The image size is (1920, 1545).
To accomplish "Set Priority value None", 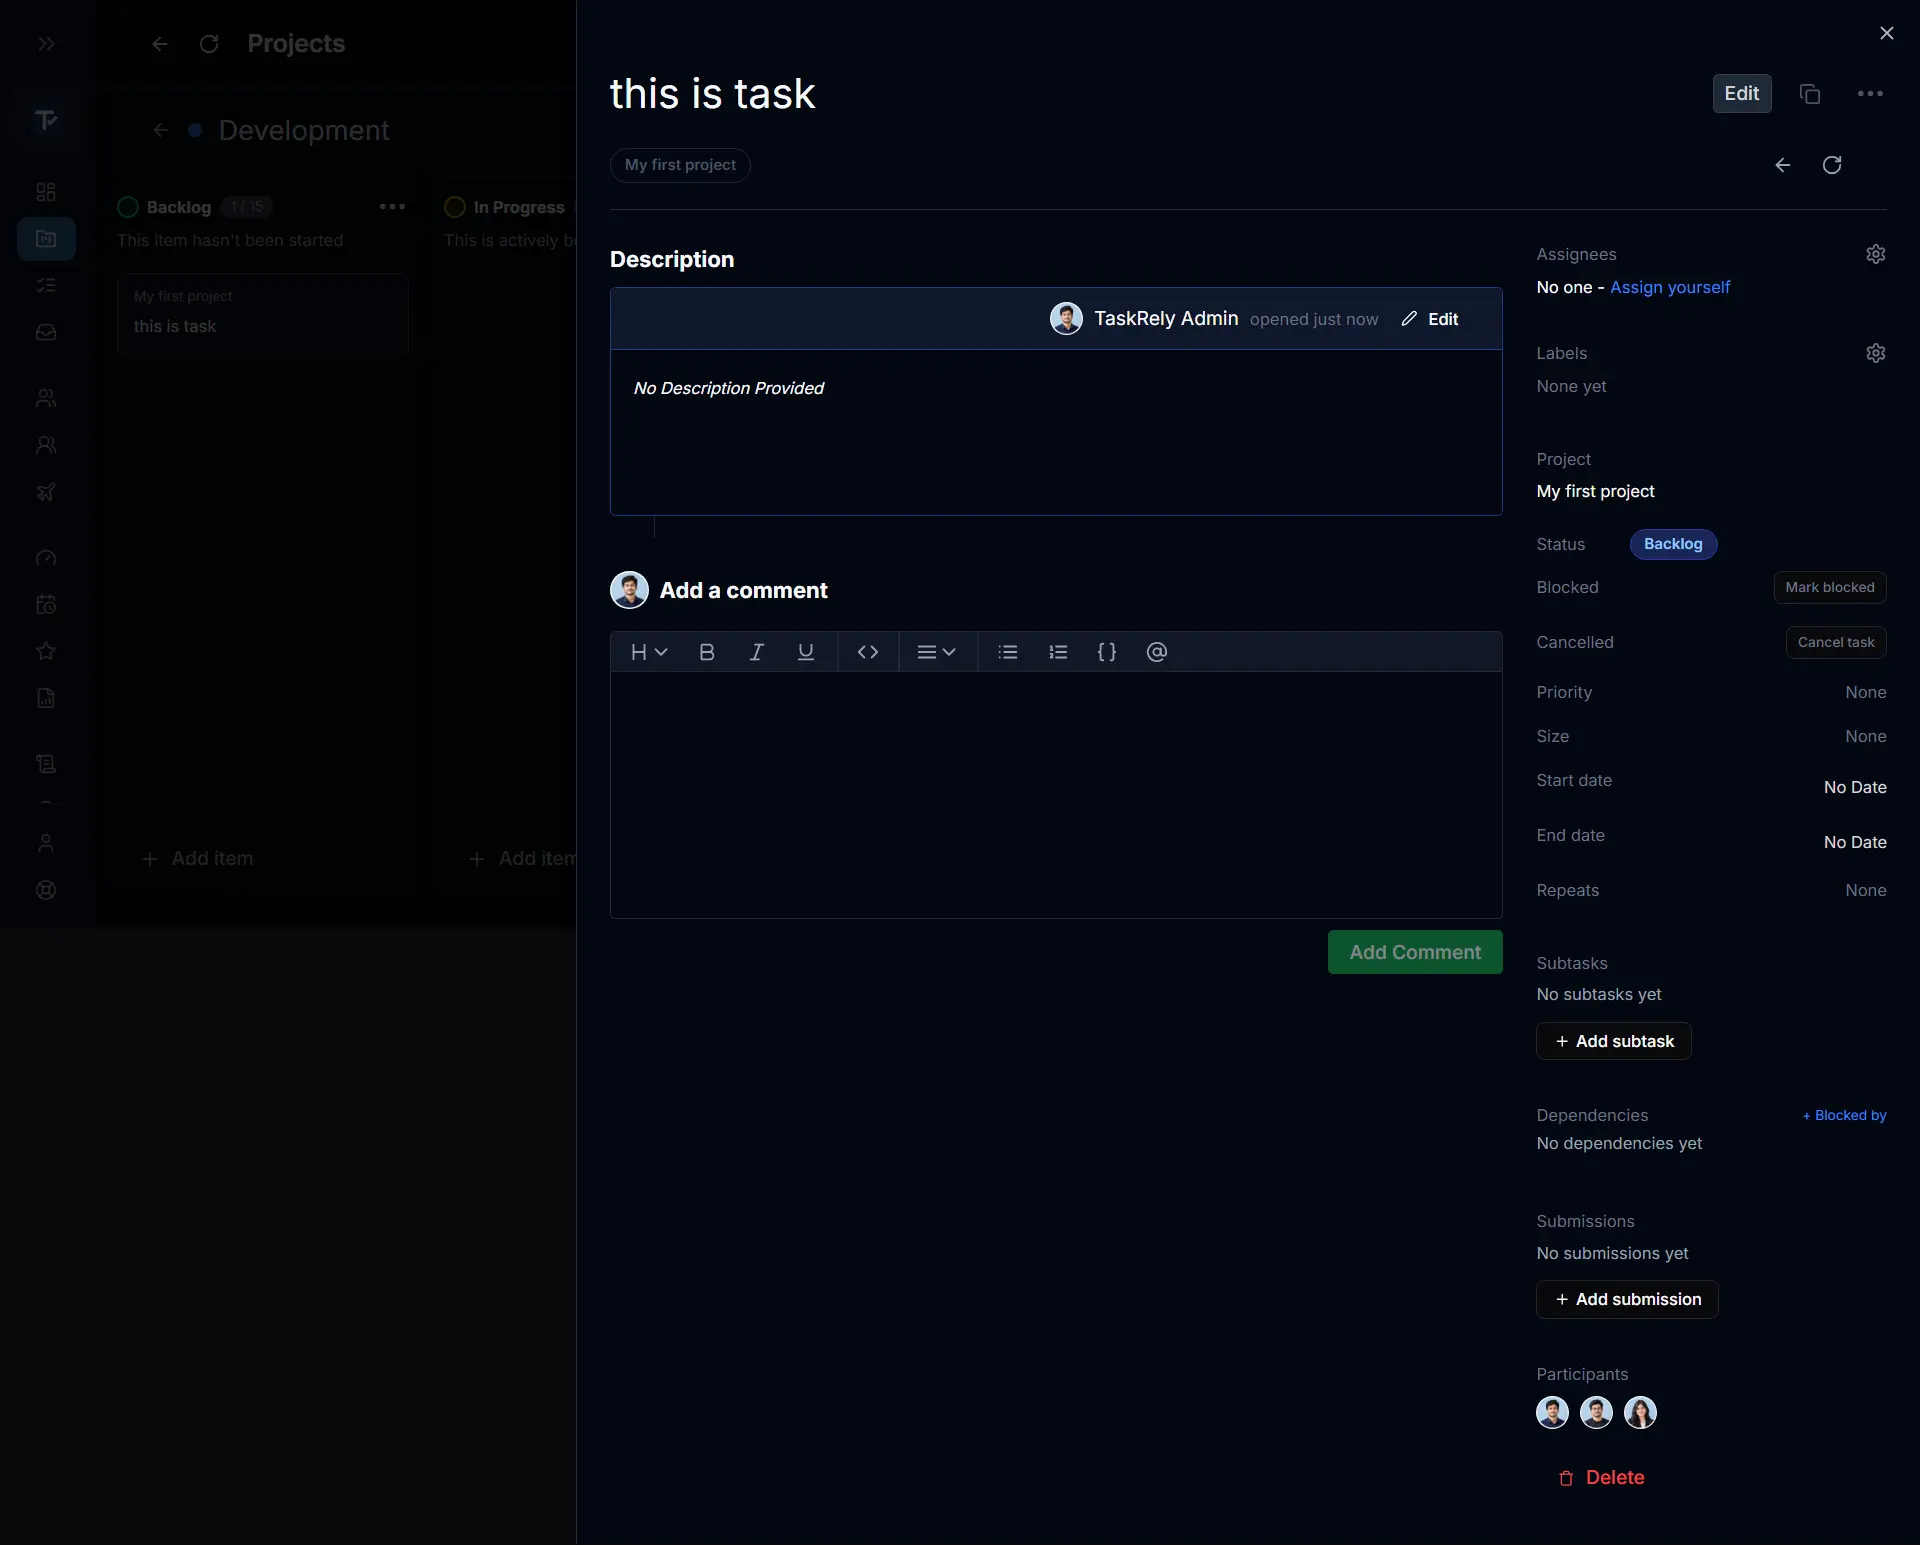I will tap(1866, 692).
